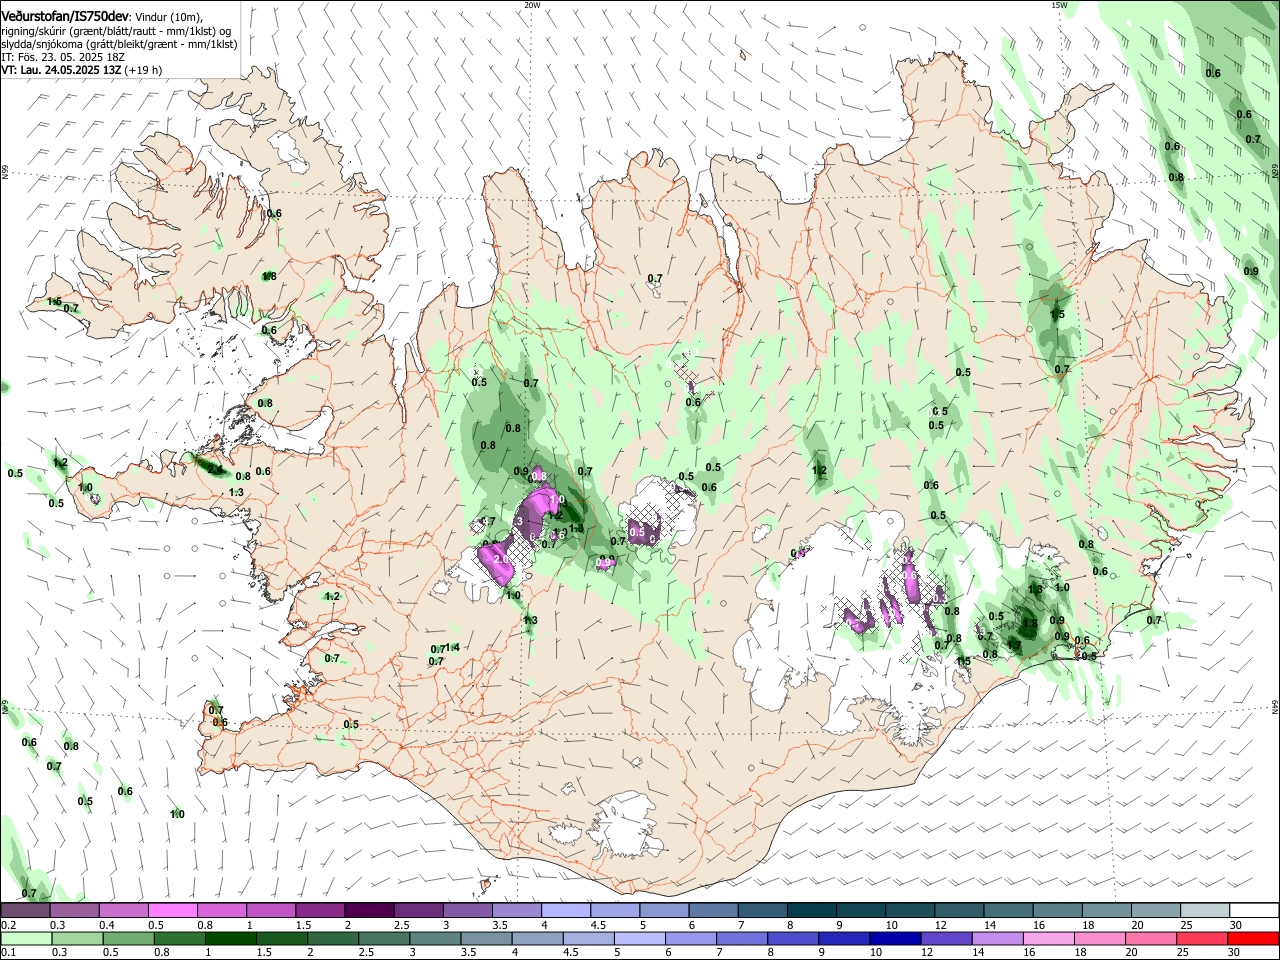This screenshot has width=1280, height=960.
Task: Click the "15W" longitude label at top
Action: [1059, 5]
